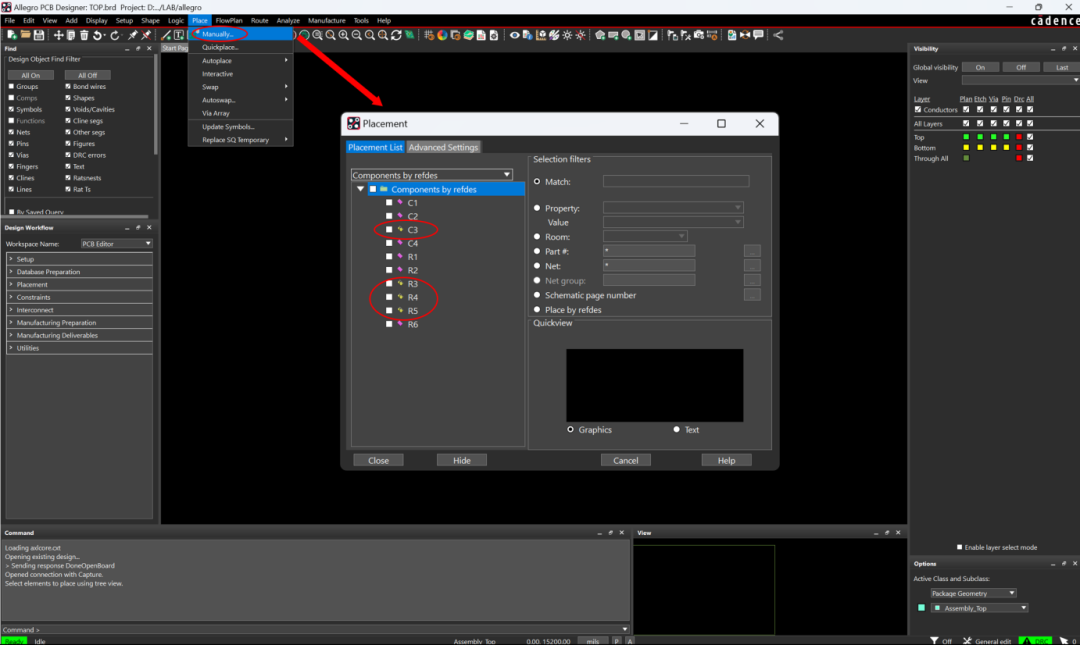Click the All Off find filter button
Viewport: 1080px width, 645px height.
pos(87,75)
